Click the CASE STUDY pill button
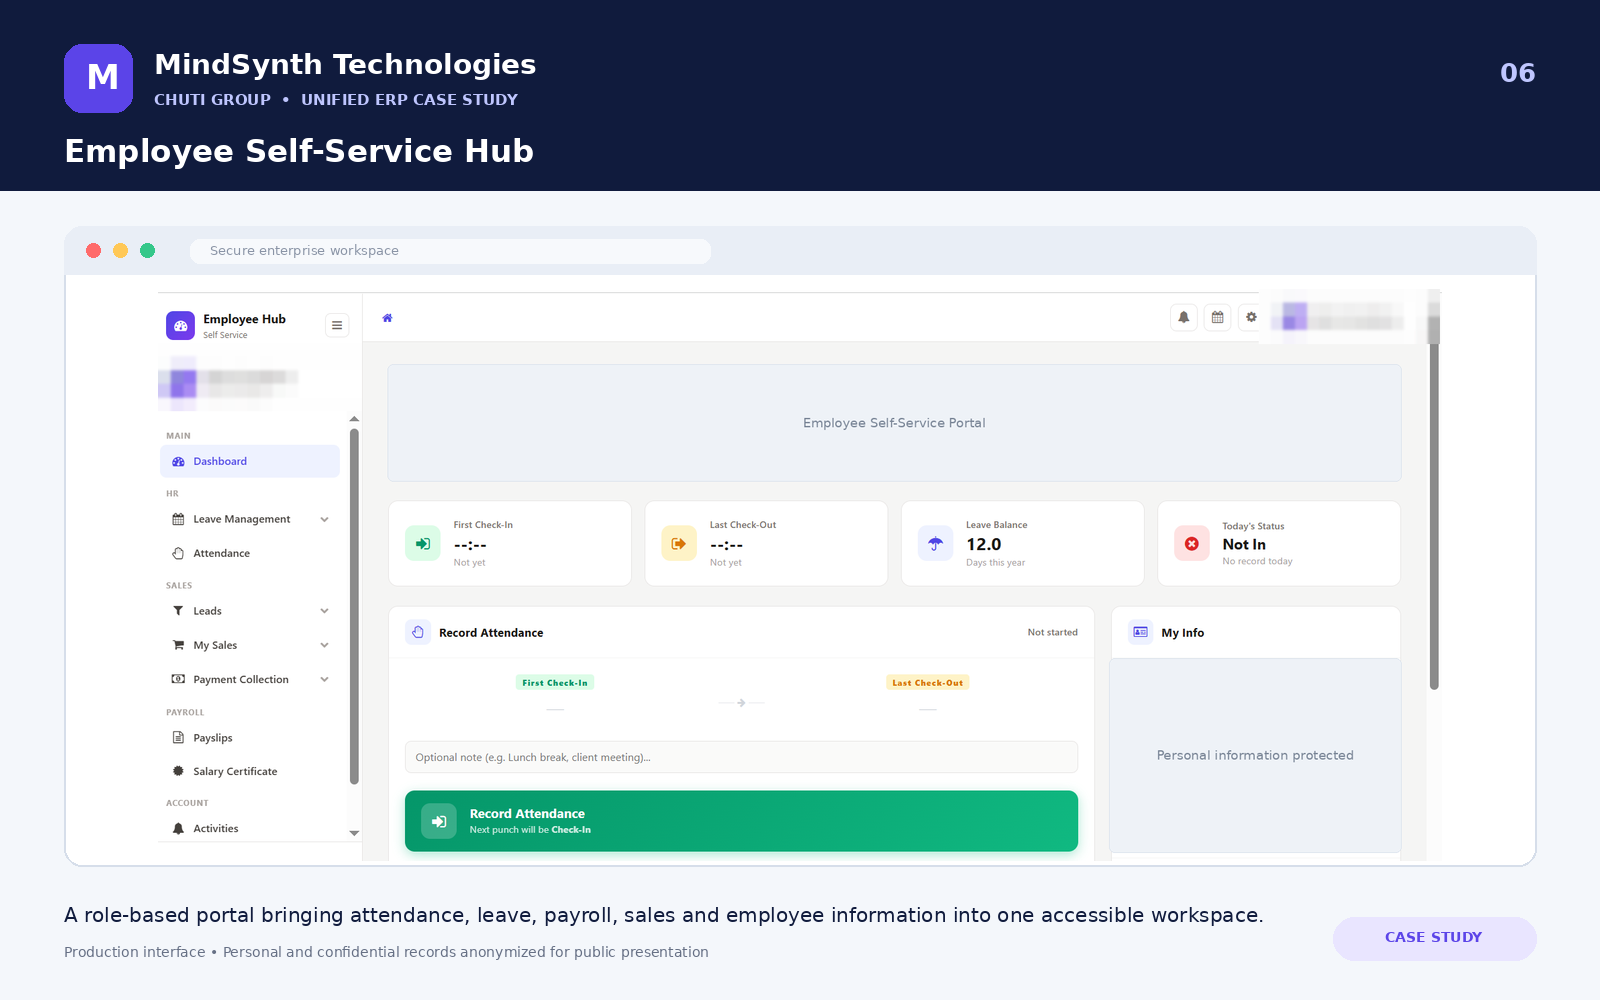Viewport: 1600px width, 1000px height. pyautogui.click(x=1434, y=938)
